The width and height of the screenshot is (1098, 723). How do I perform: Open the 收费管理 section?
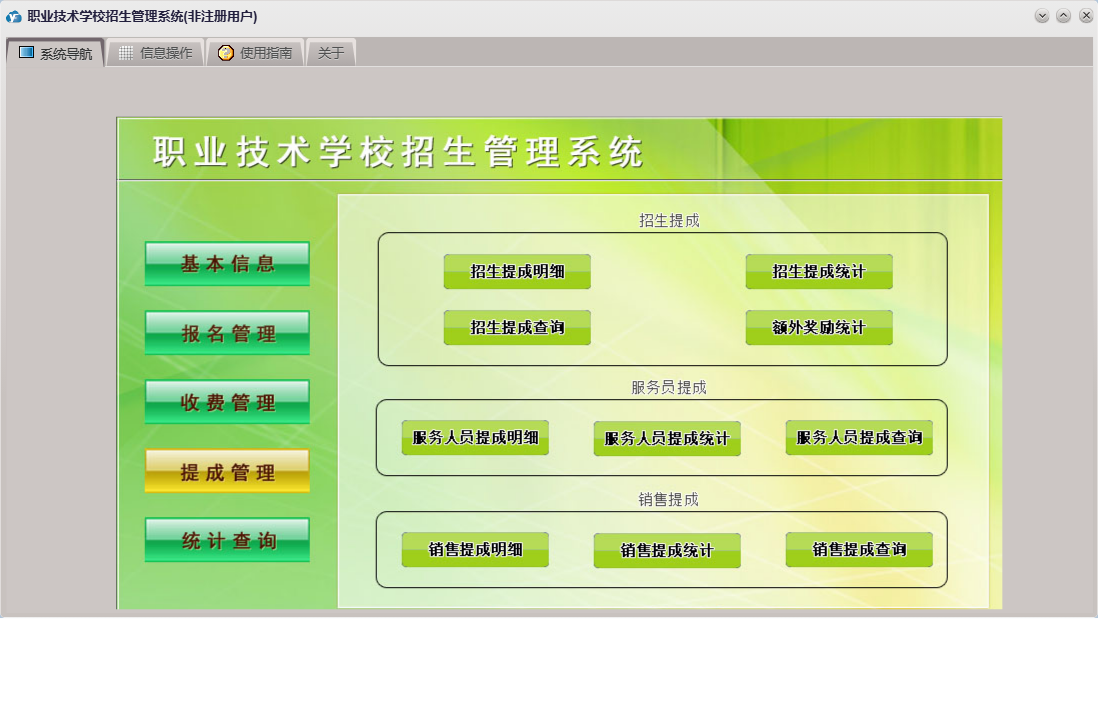tap(228, 402)
